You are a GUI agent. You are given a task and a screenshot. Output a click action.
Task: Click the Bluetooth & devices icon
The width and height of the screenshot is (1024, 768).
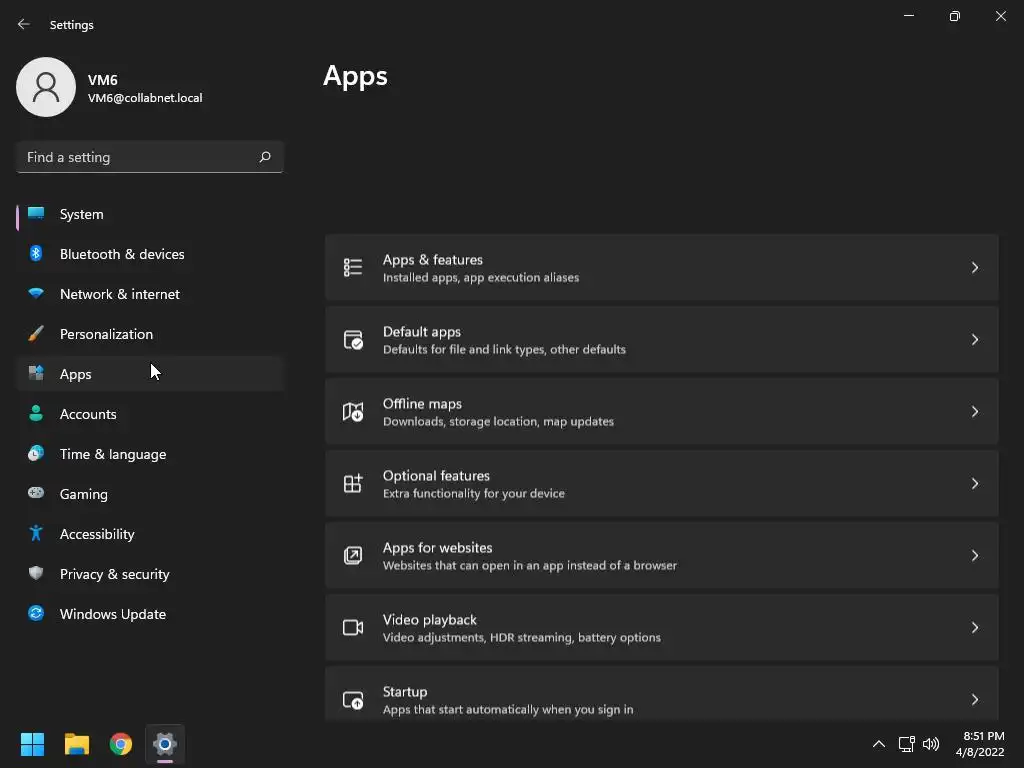pos(36,254)
